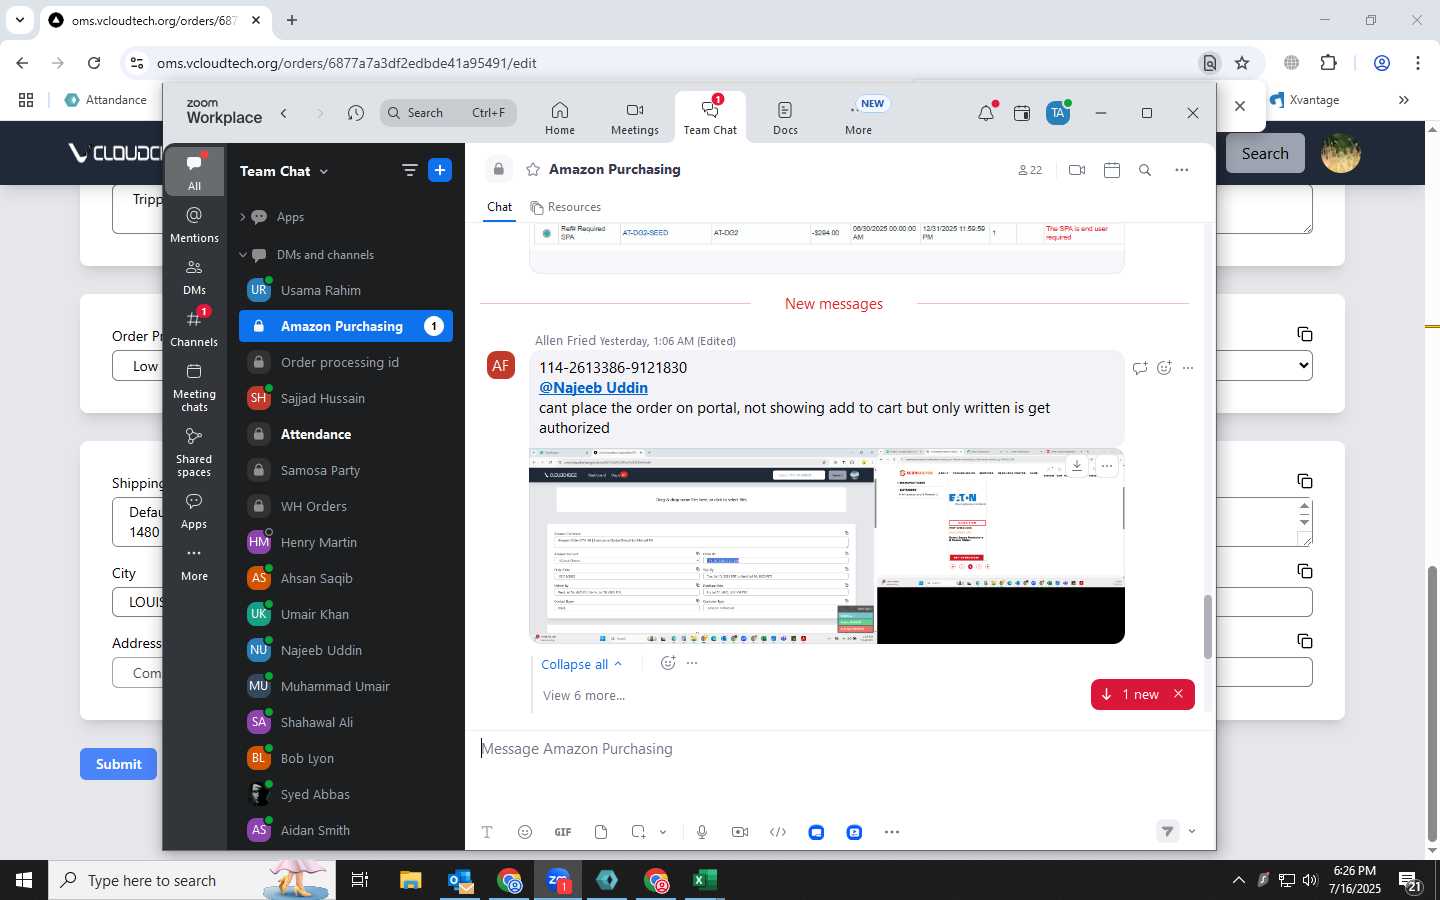Select the Chat tab in channel
The height and width of the screenshot is (900, 1440).
pyautogui.click(x=500, y=207)
